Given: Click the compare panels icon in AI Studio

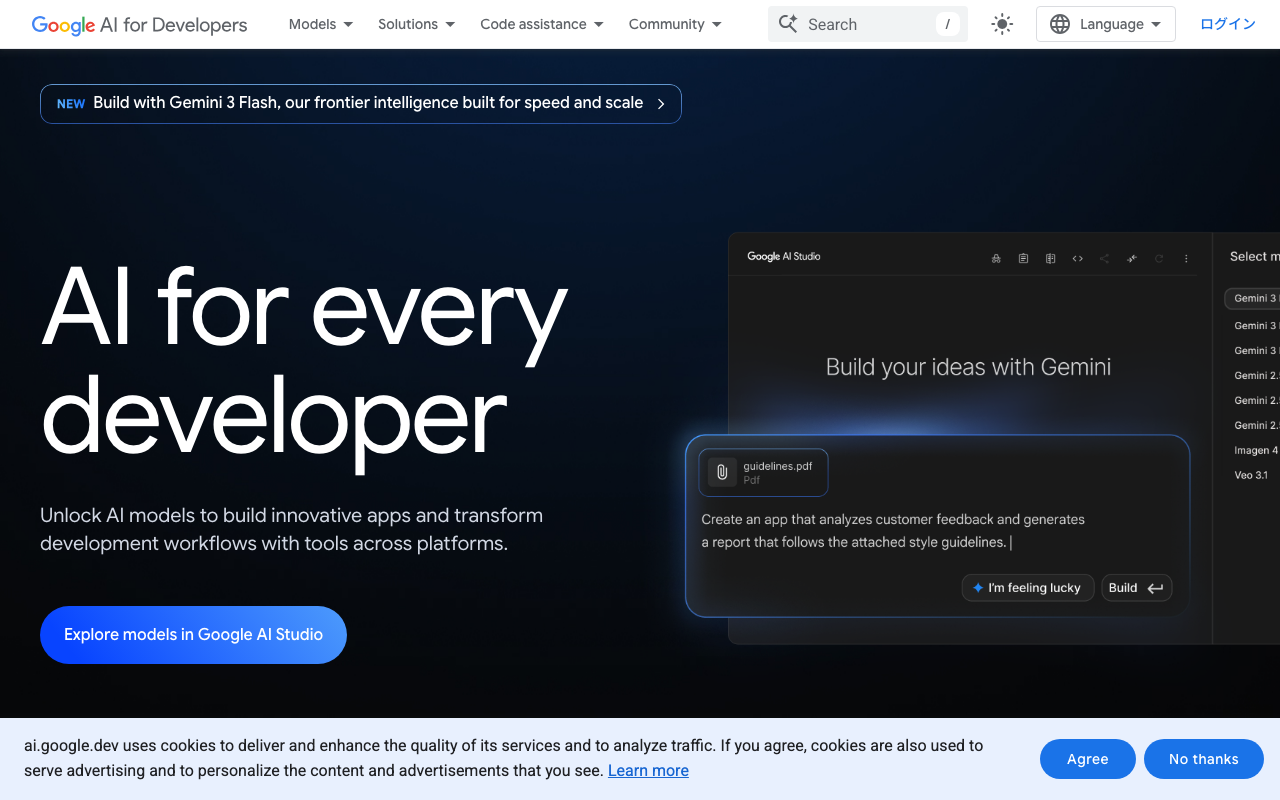Looking at the screenshot, I should pyautogui.click(x=1050, y=258).
